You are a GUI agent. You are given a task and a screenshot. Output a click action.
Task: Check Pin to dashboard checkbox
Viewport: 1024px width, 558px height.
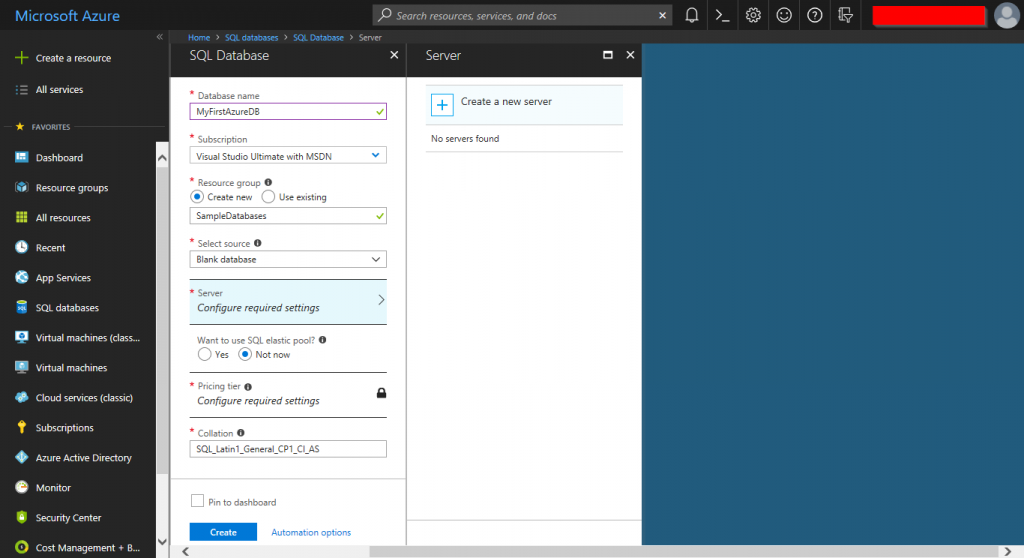pyautogui.click(x=197, y=501)
